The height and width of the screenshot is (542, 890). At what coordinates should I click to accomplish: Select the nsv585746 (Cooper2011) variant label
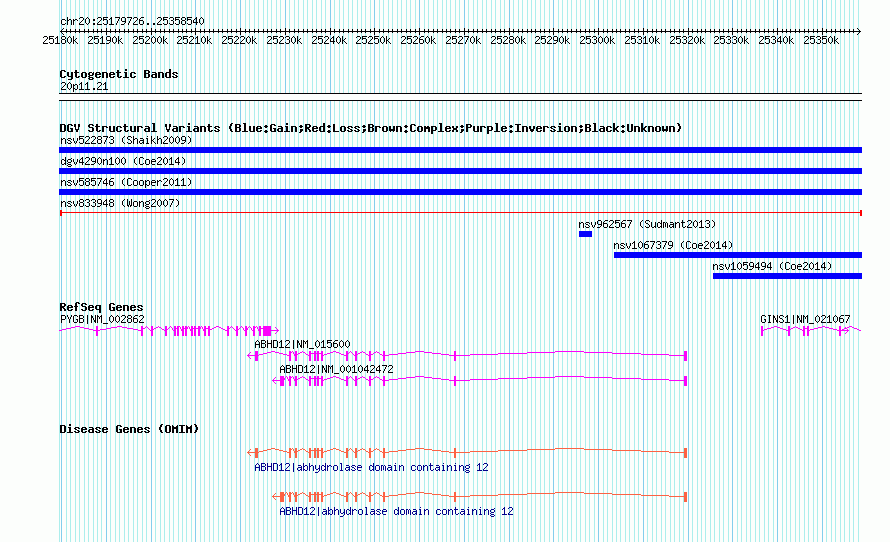(x=126, y=182)
